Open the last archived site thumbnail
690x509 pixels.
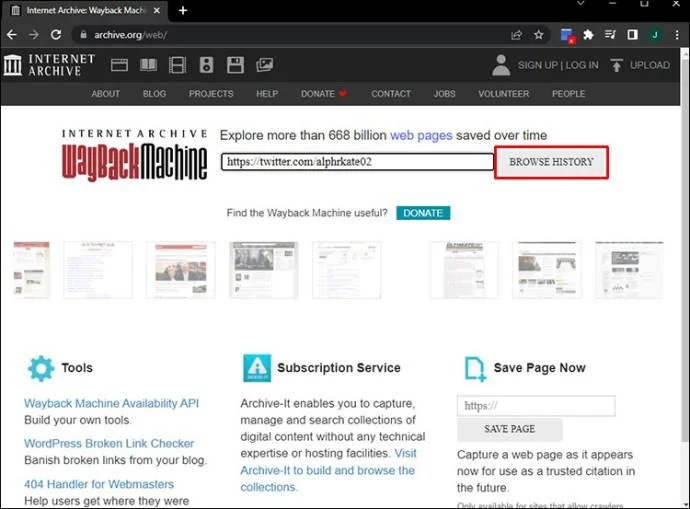(629, 270)
